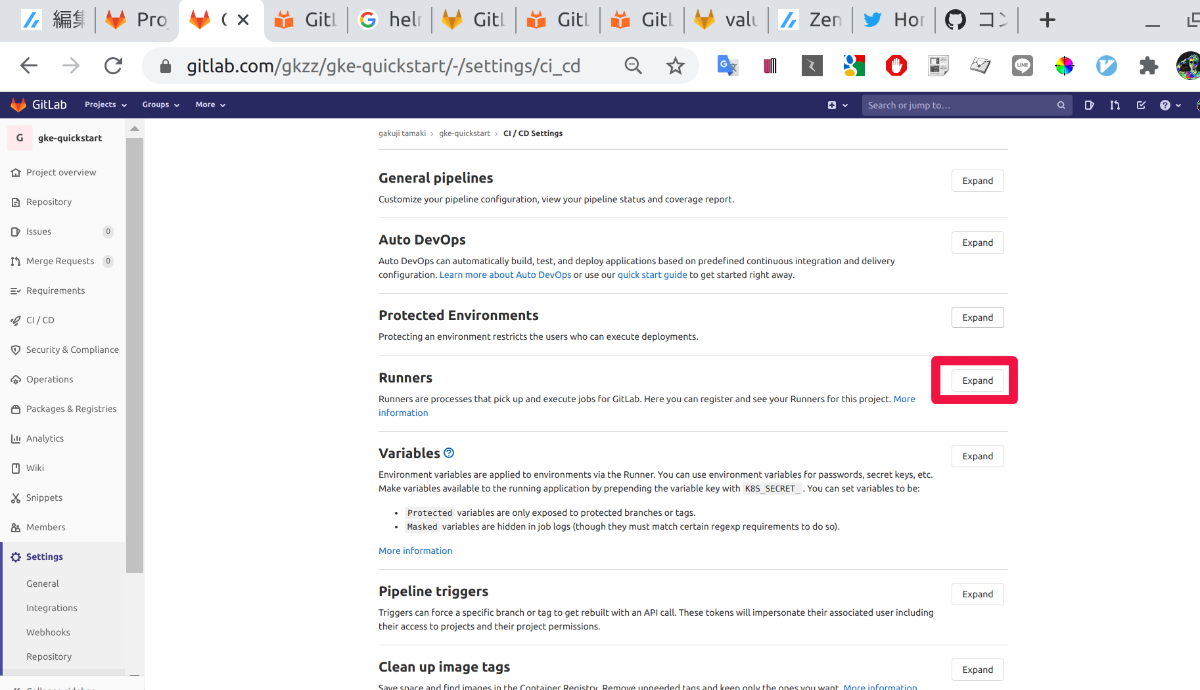Expand the Variables section
This screenshot has width=1200, height=690.
coord(977,456)
